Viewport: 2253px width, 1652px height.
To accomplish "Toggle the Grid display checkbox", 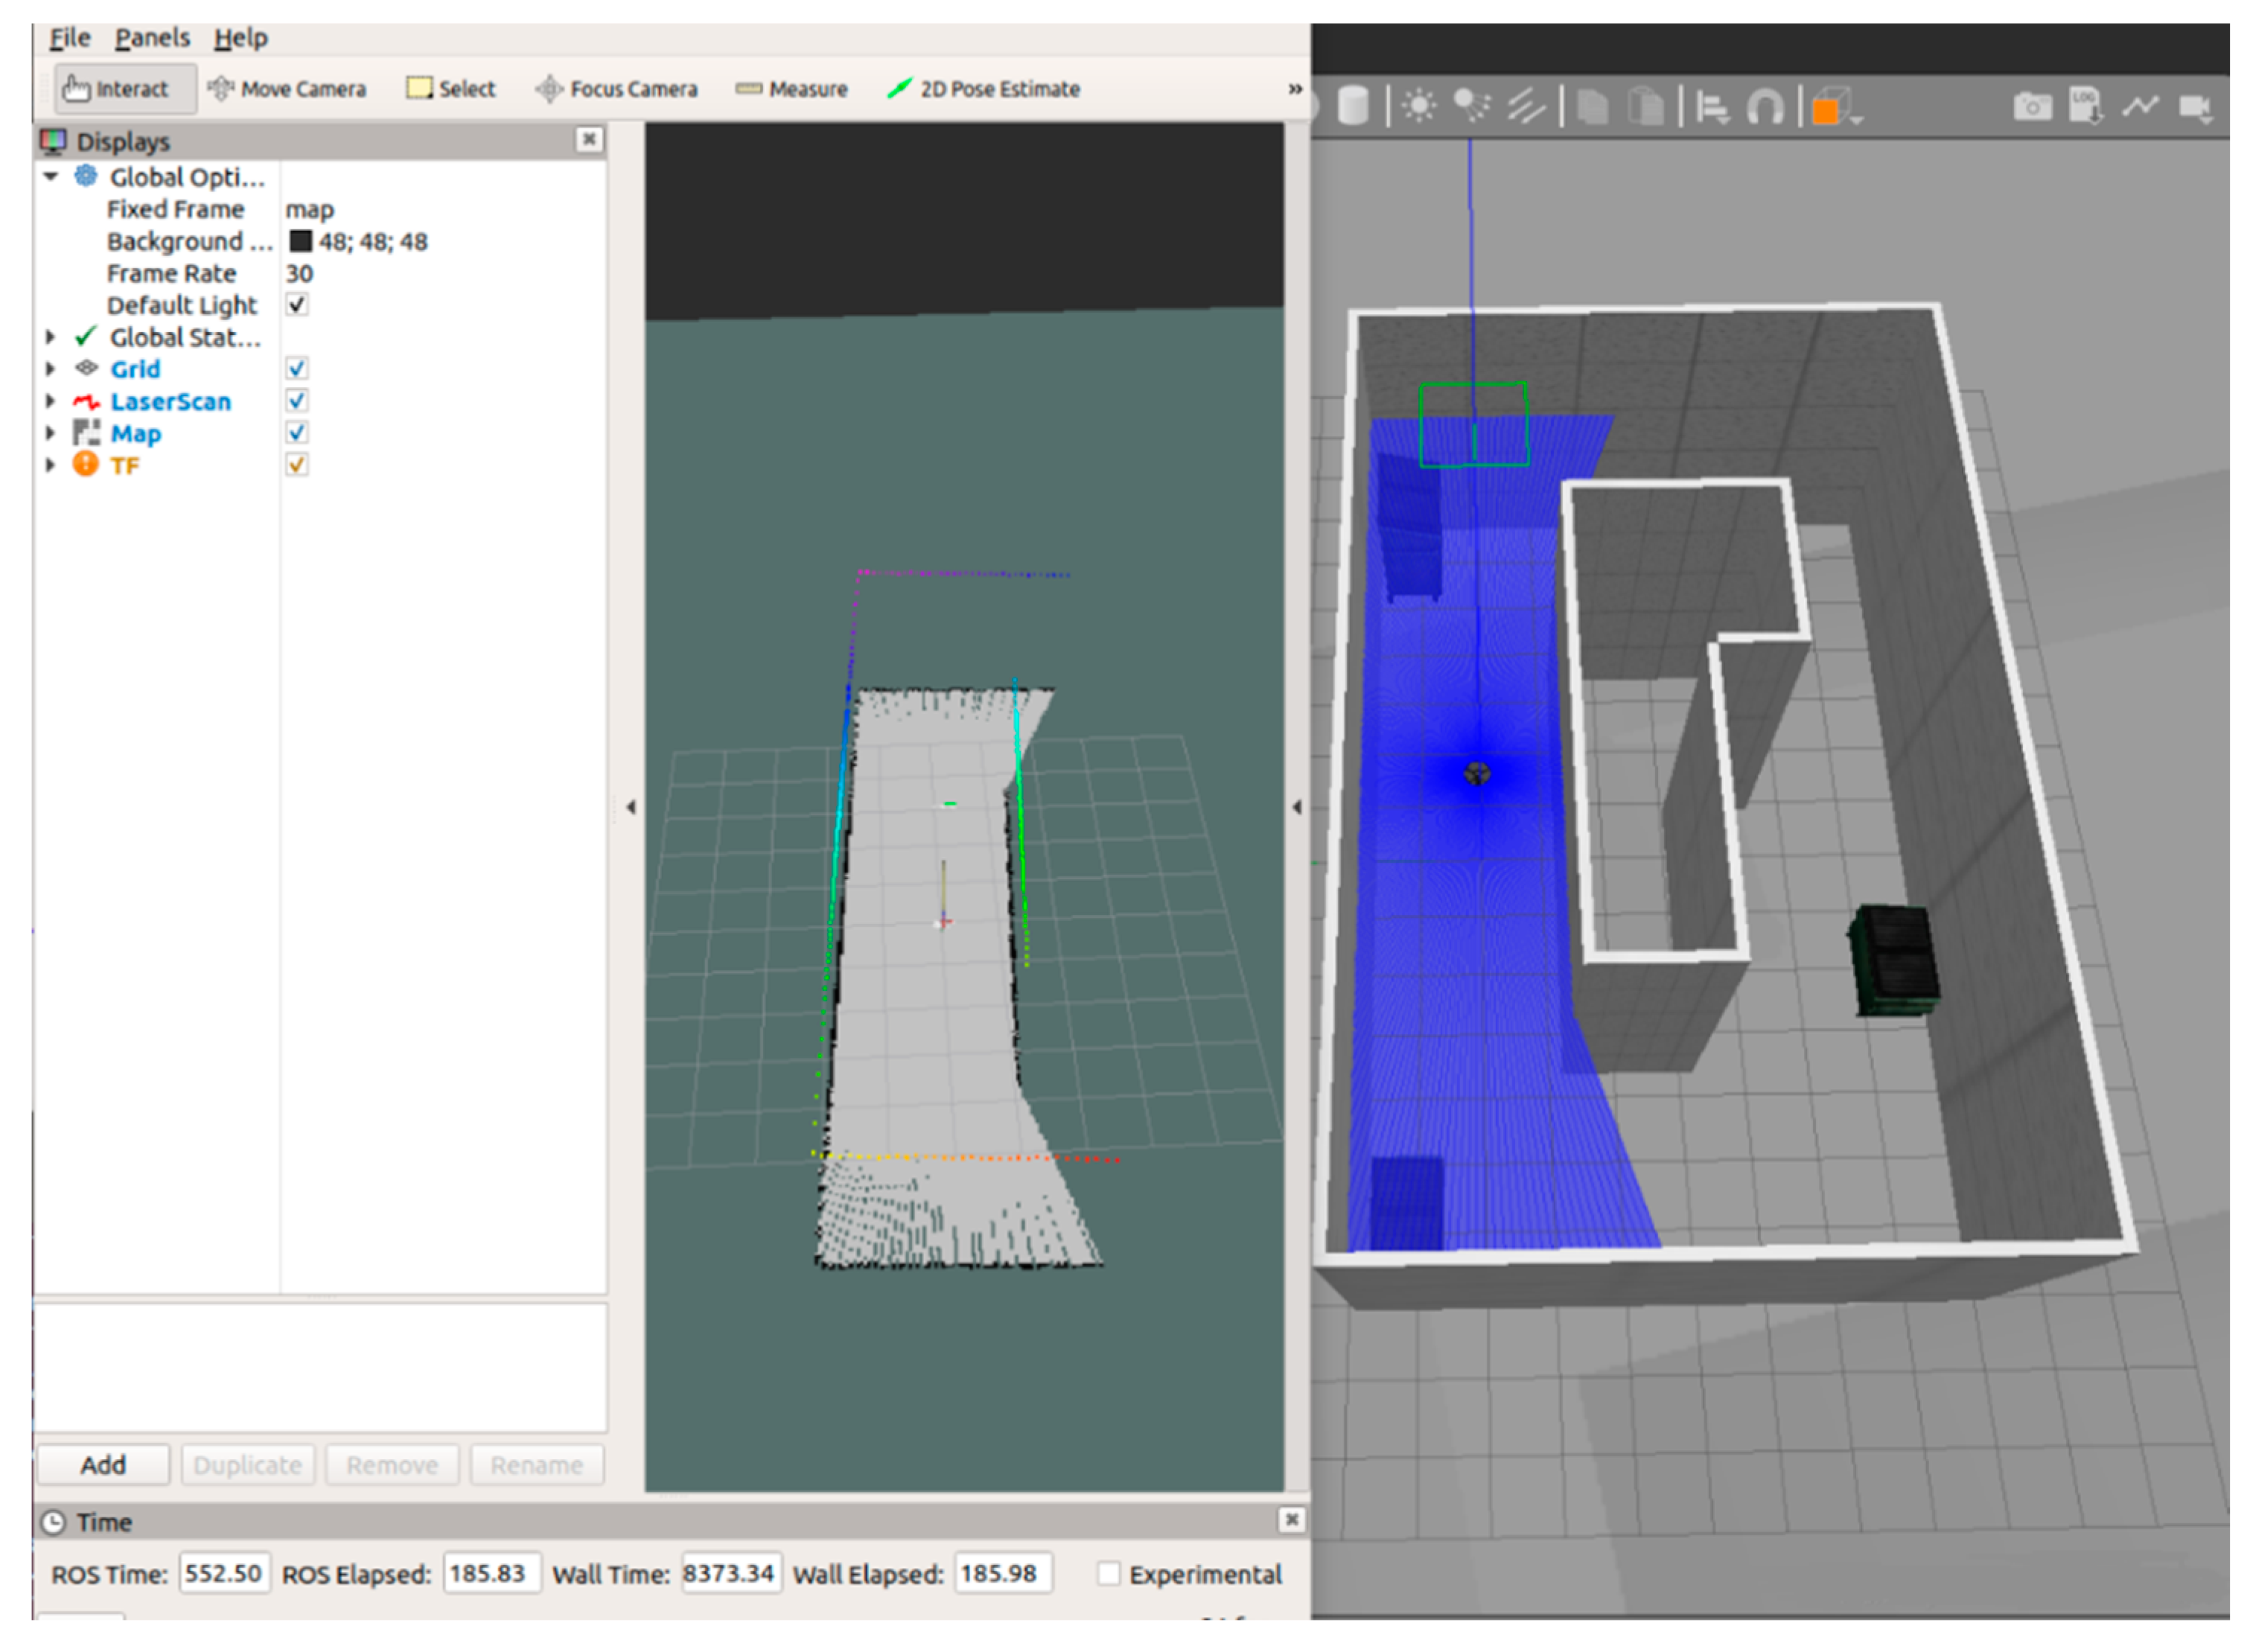I will coord(297,369).
